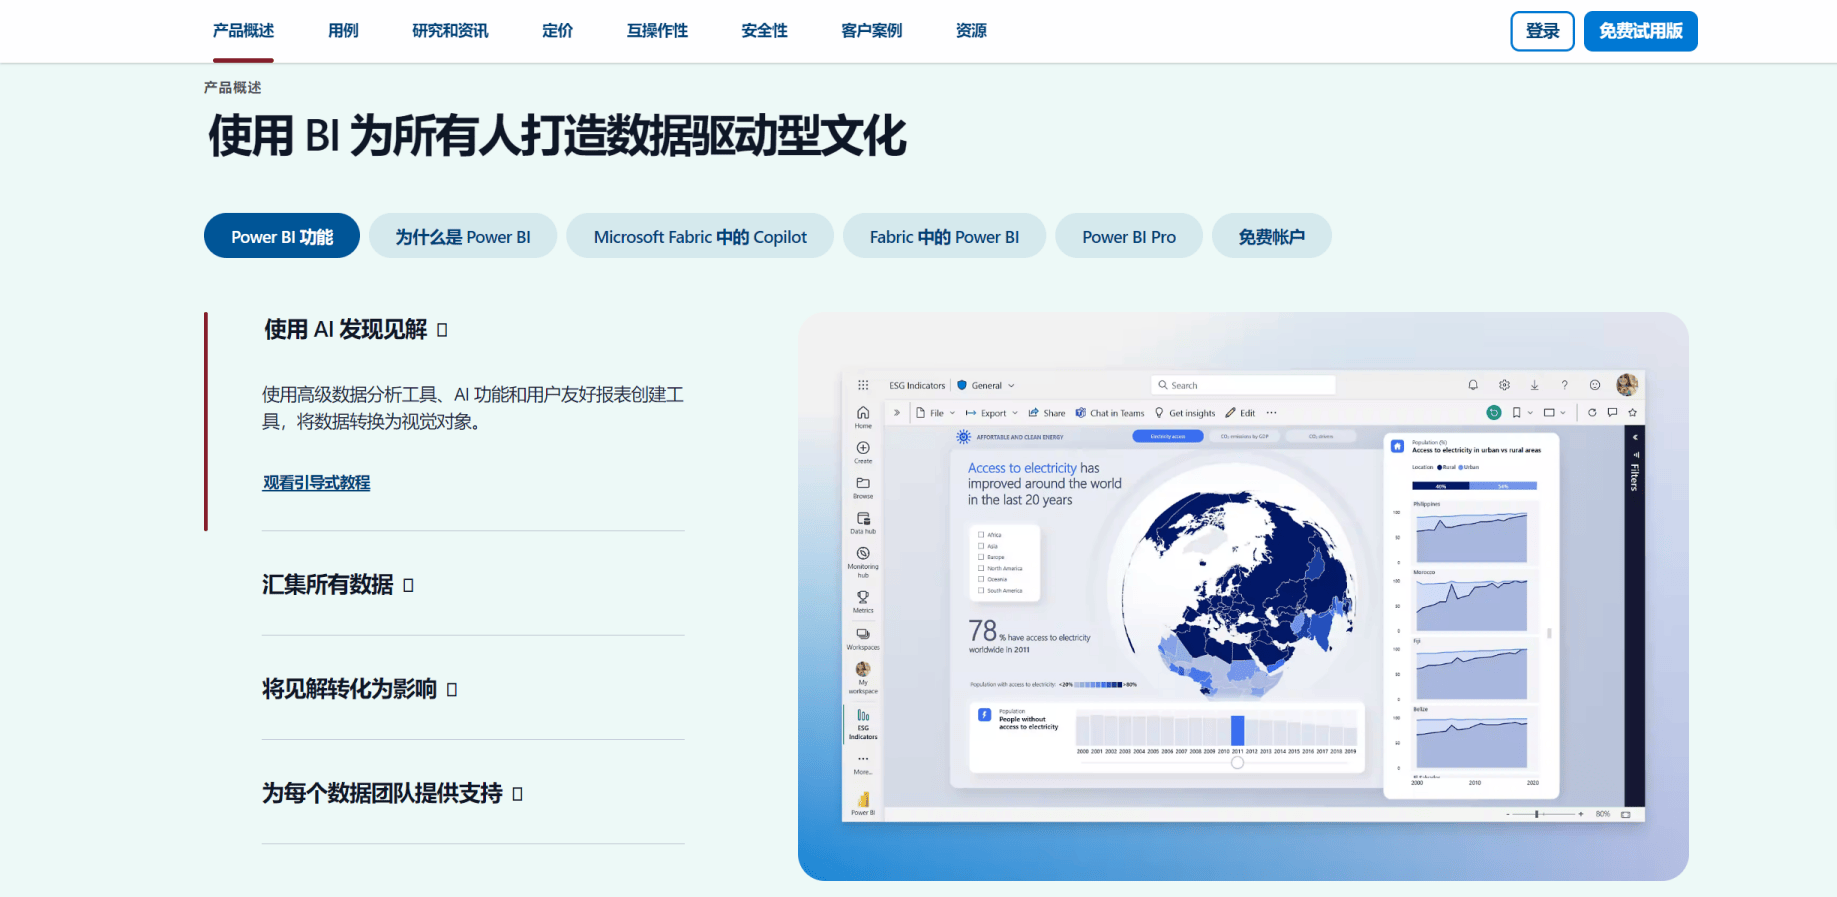This screenshot has width=1837, height=897.
Task: Tick the Europe checkbox
Action: click(981, 557)
